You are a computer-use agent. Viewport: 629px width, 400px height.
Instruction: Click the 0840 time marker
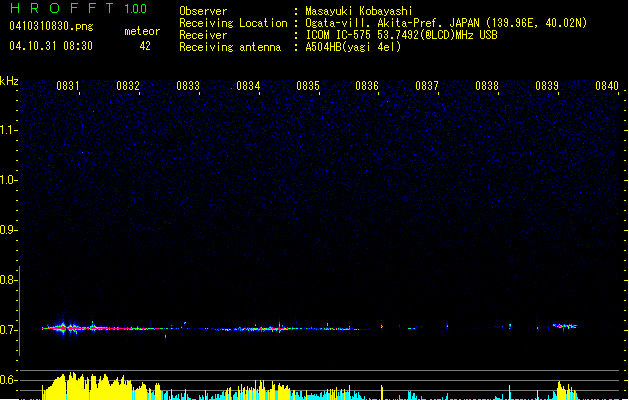tap(607, 86)
